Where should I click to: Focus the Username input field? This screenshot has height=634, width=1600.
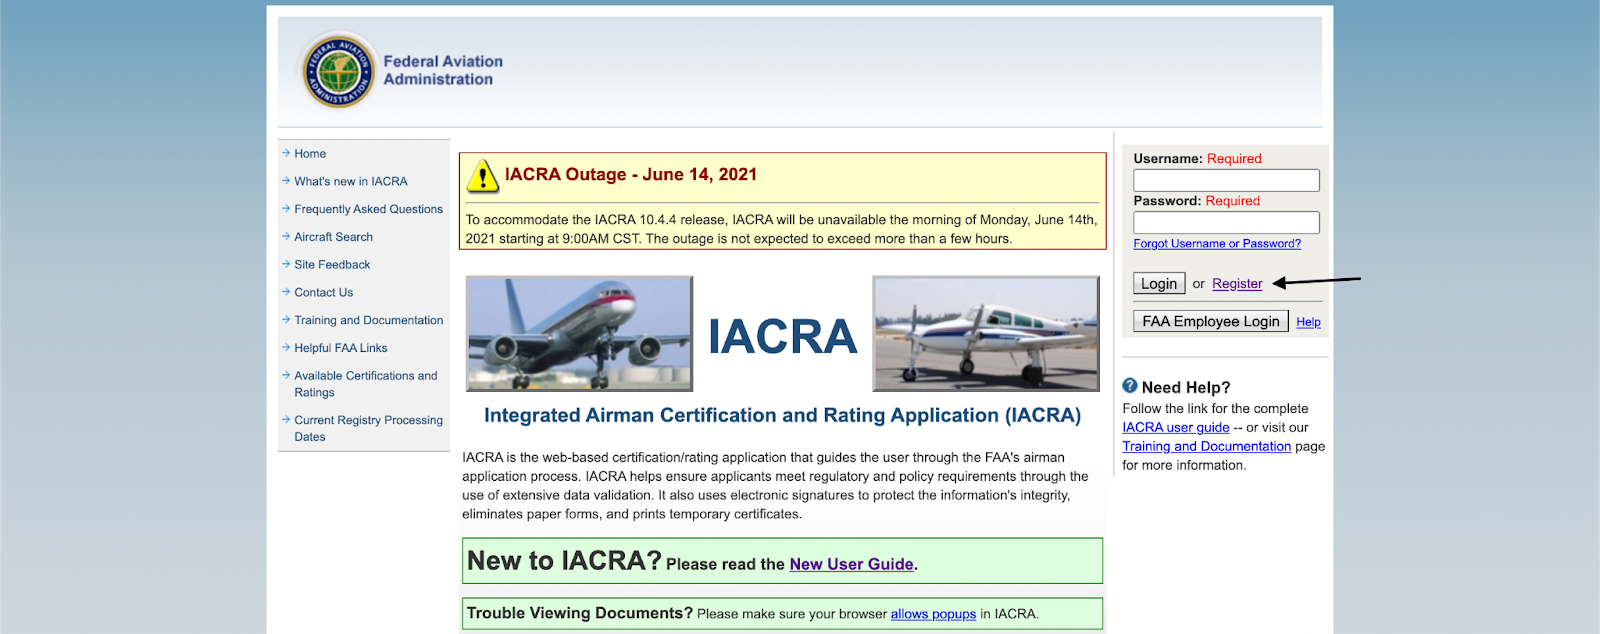[x=1226, y=180]
